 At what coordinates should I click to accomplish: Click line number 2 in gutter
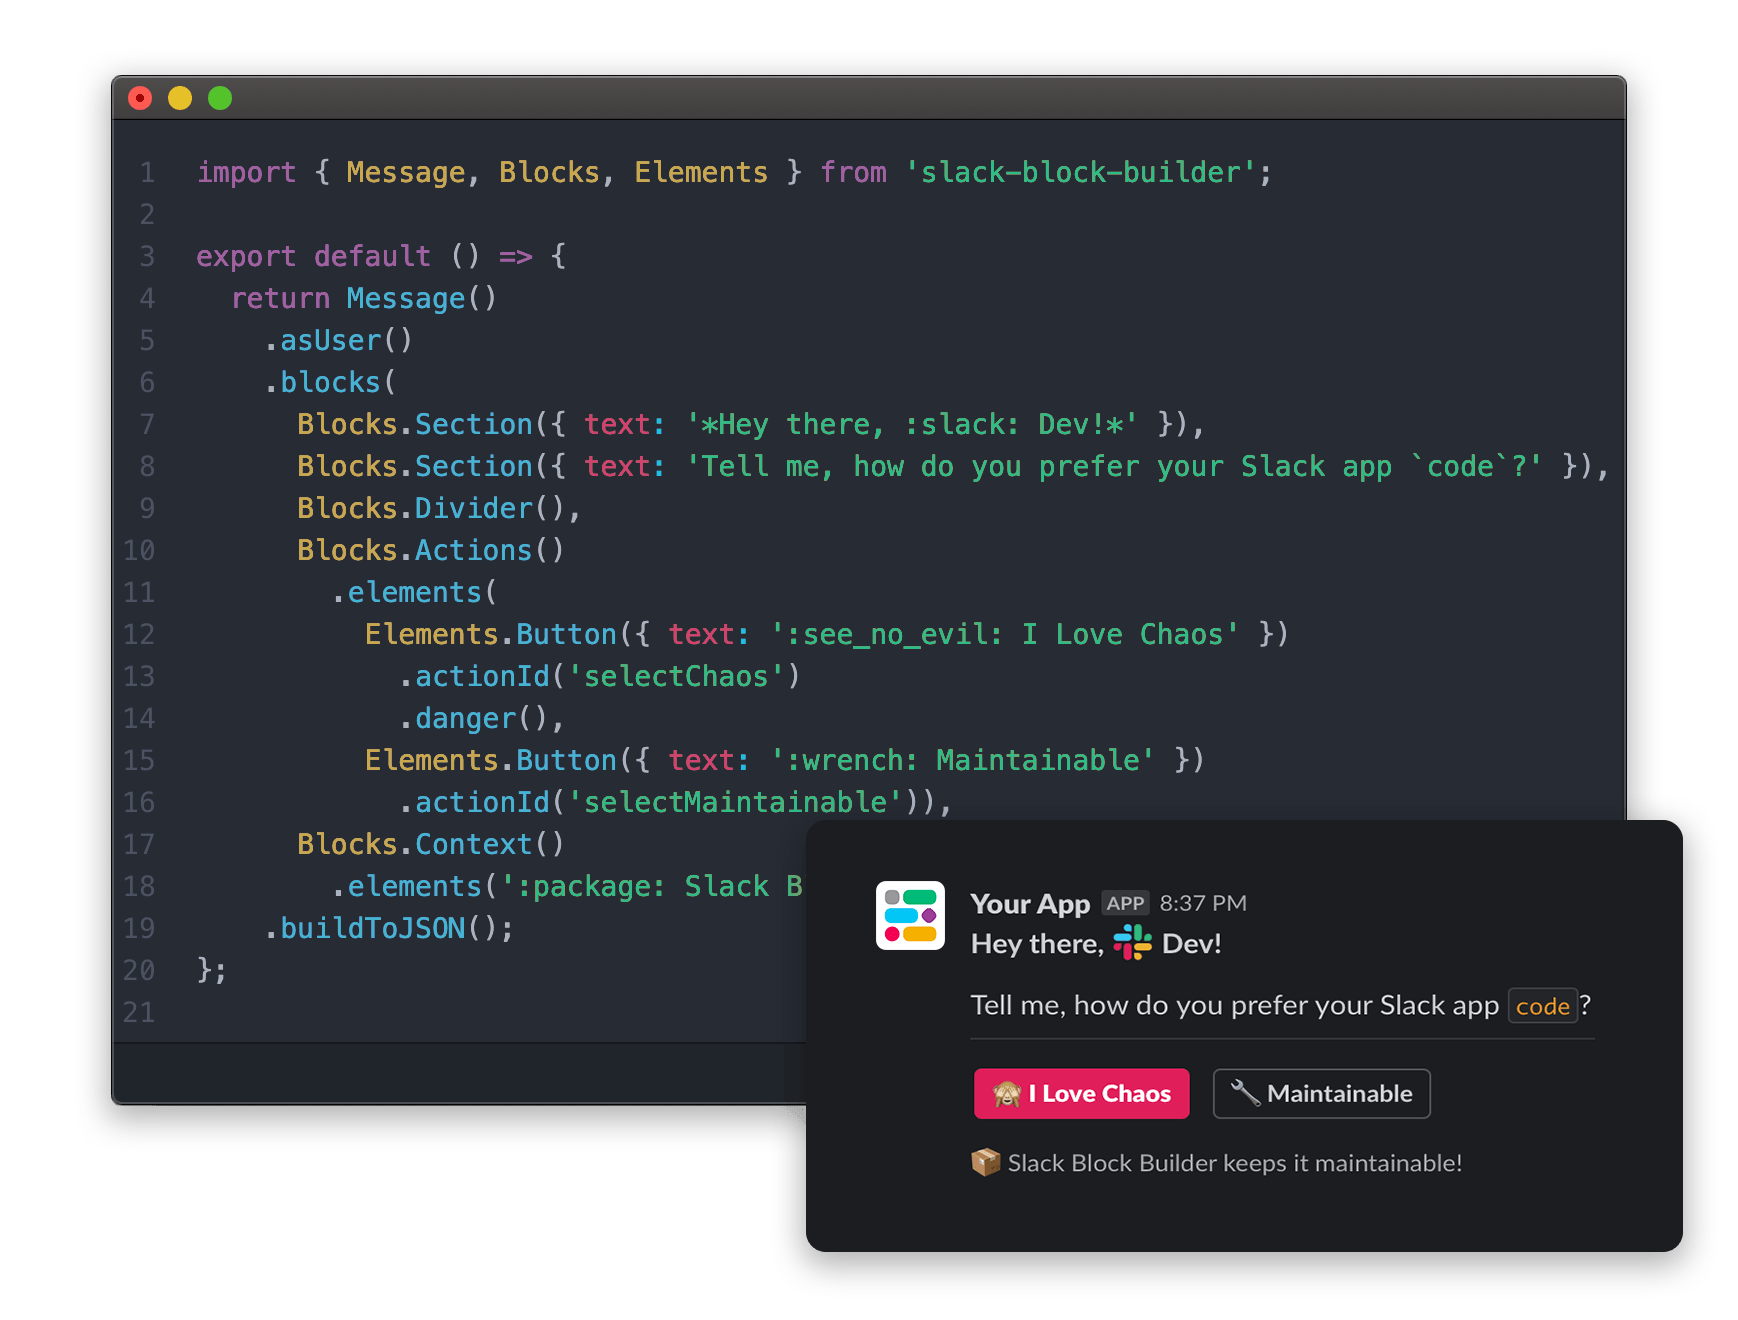(x=147, y=214)
